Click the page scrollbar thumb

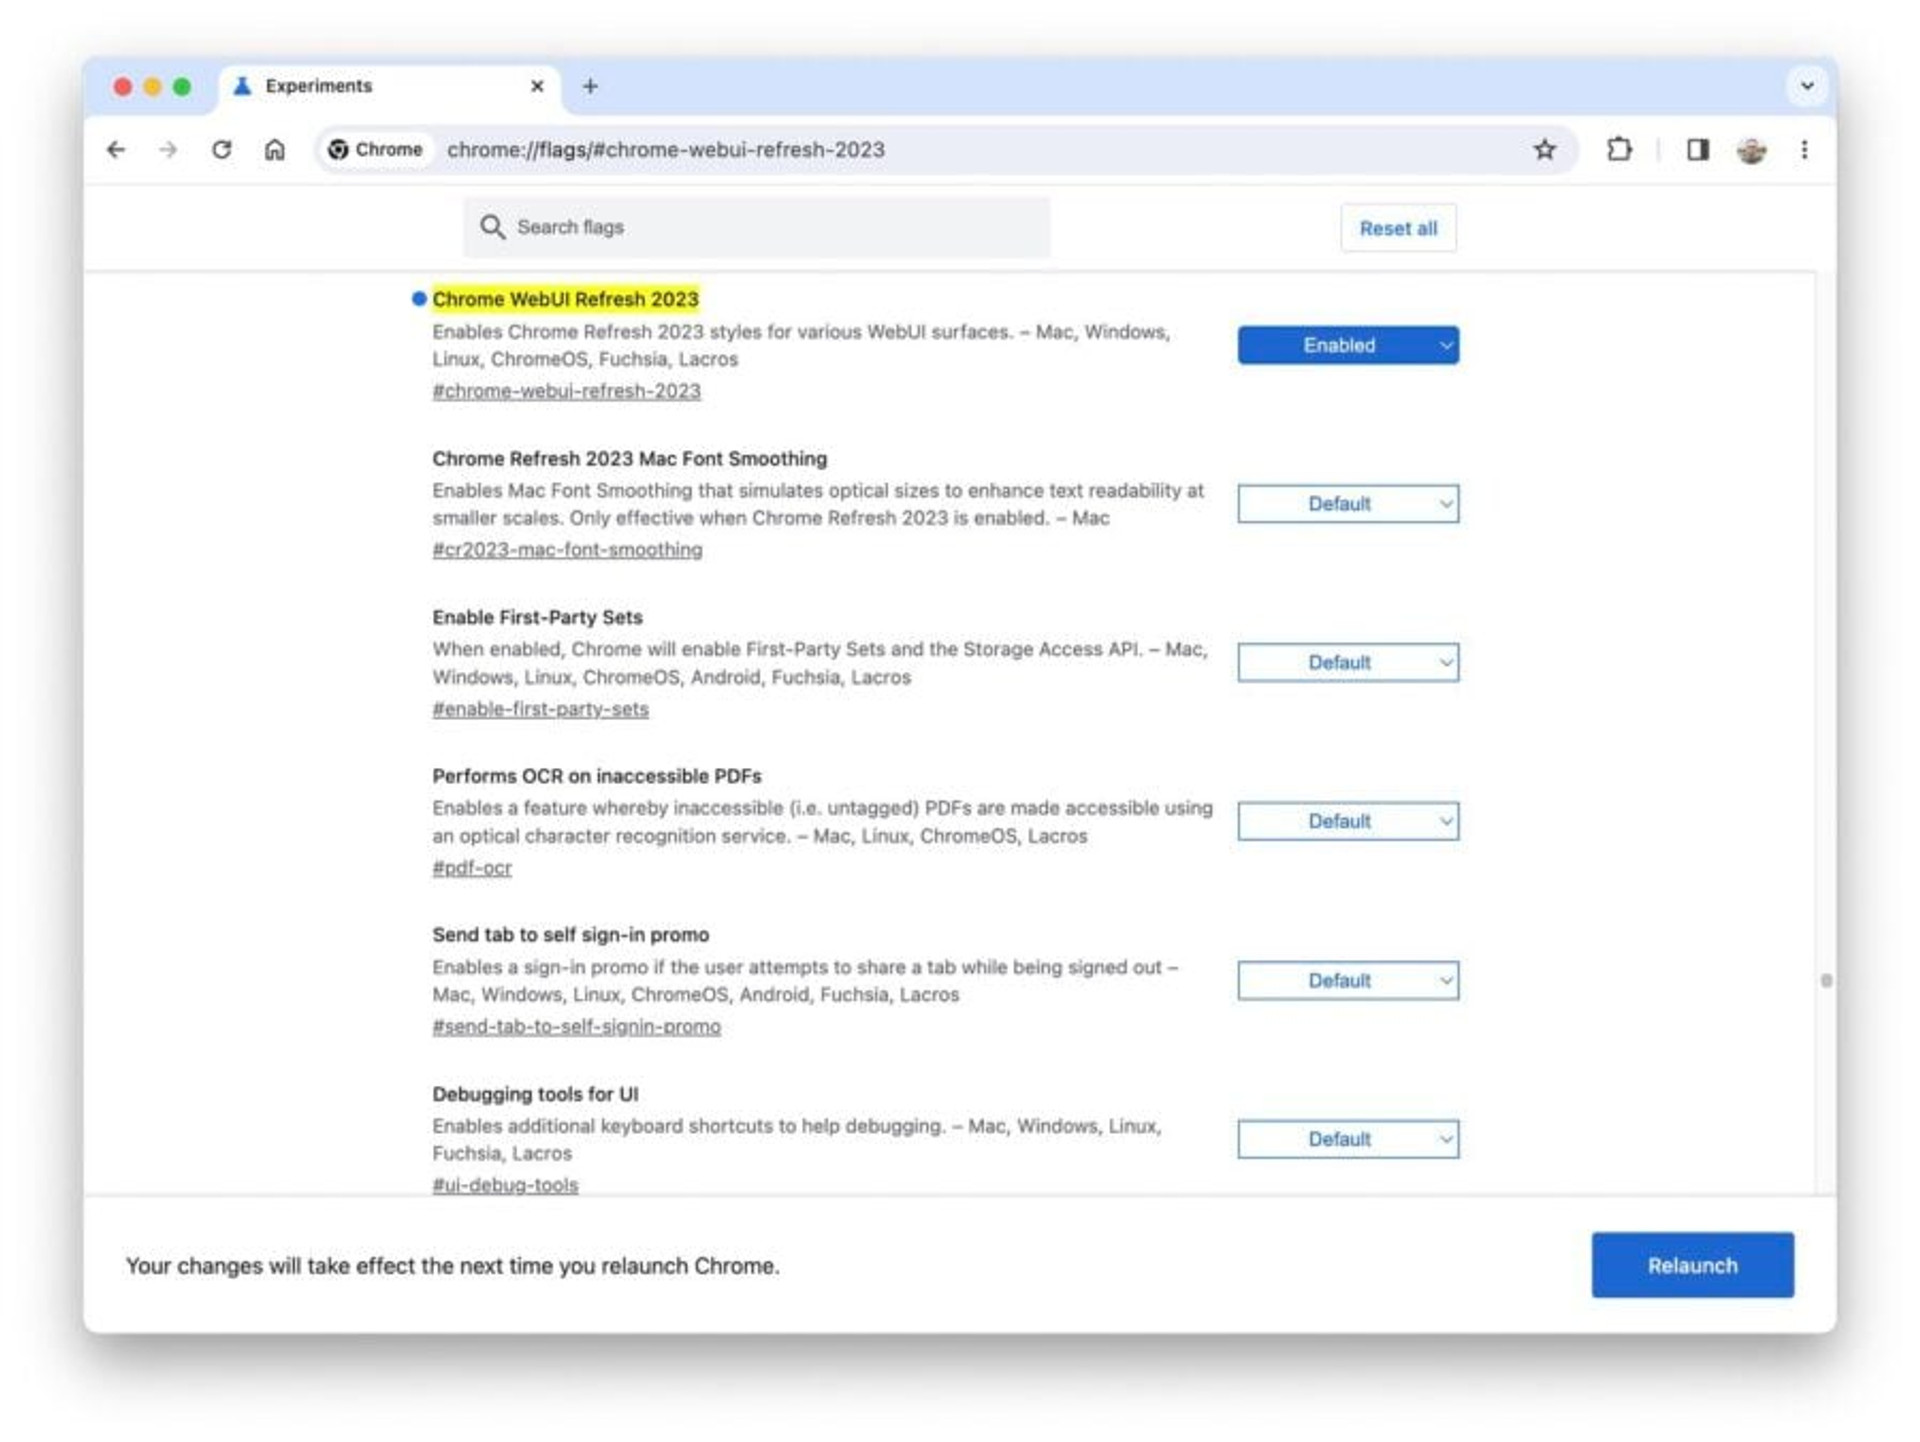click(x=1826, y=981)
